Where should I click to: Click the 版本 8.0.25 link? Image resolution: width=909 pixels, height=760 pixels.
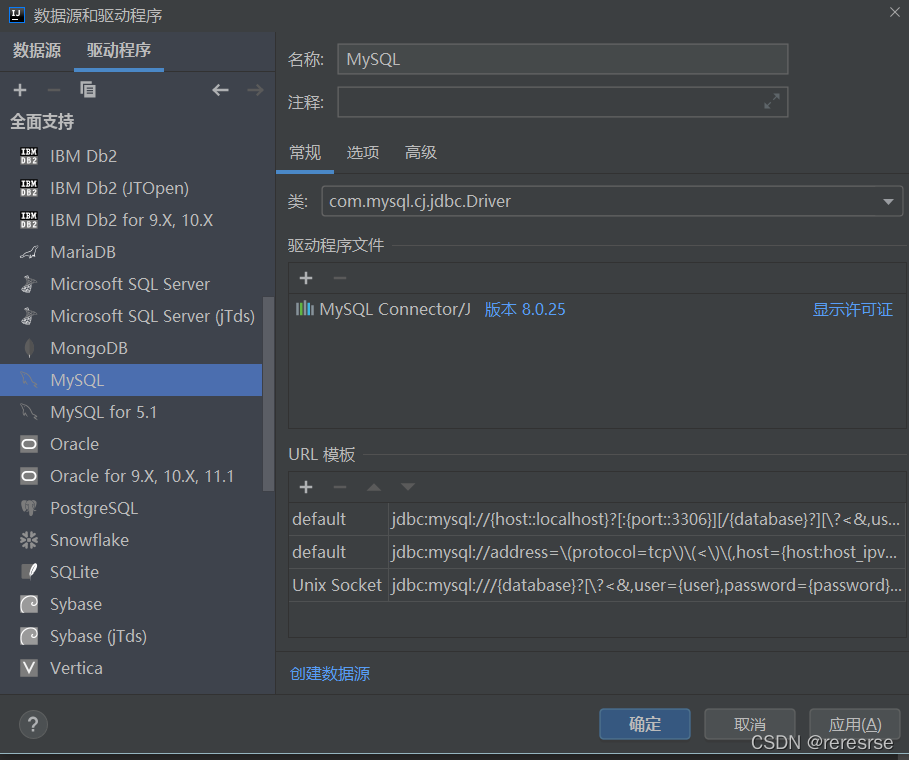click(x=525, y=310)
